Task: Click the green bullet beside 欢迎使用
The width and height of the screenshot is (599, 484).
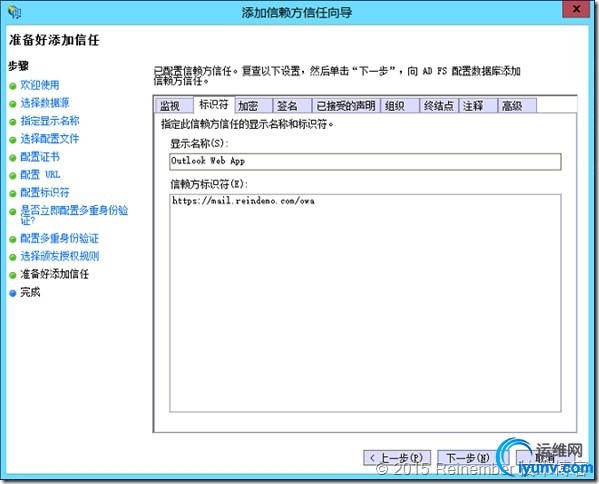Action: 13,86
